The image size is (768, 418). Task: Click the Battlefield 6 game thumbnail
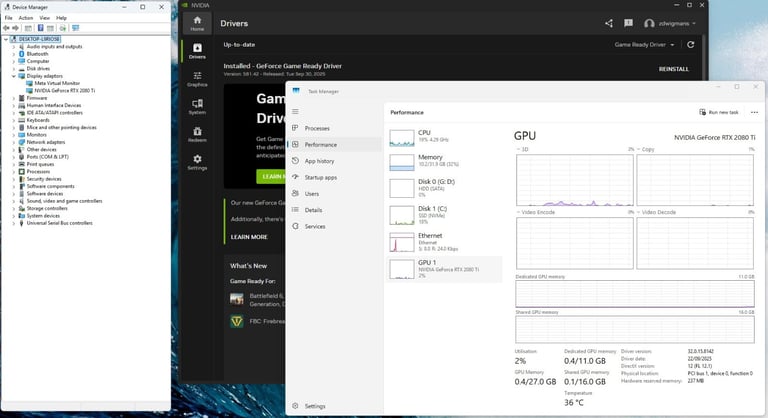(237, 298)
